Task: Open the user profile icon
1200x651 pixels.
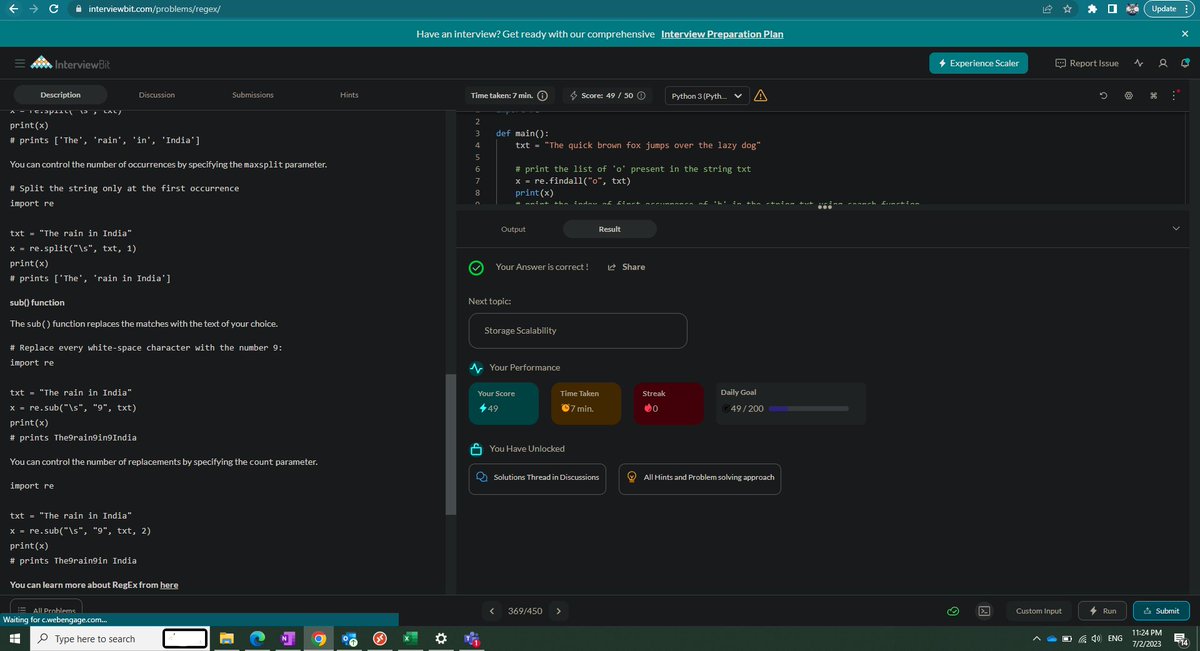Action: coord(1162,63)
